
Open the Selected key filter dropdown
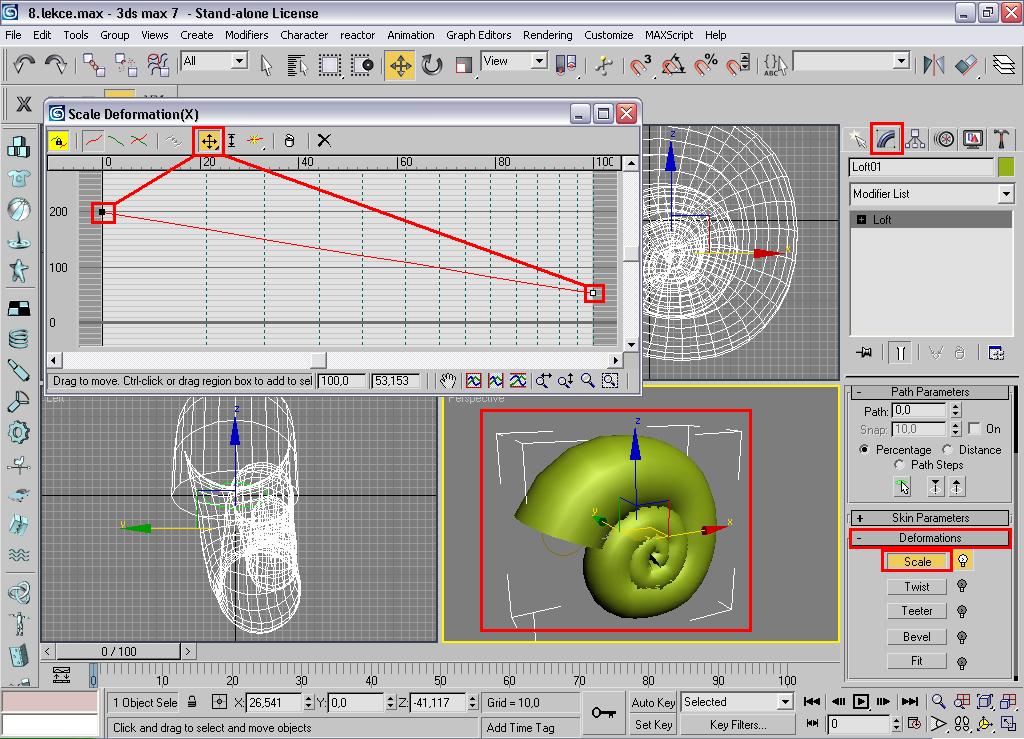click(737, 702)
